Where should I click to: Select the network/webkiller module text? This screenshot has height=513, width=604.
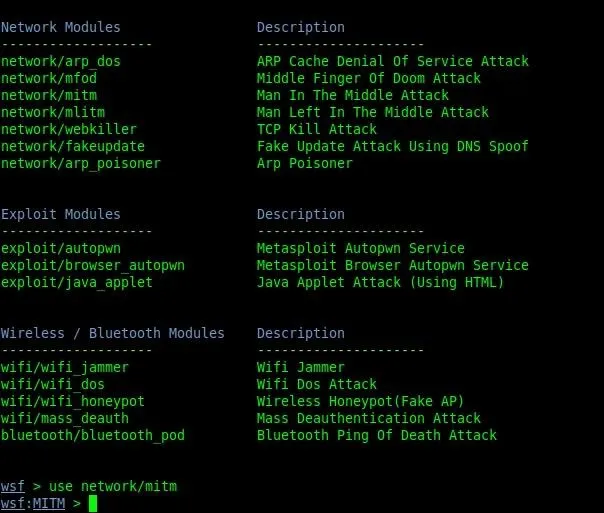click(x=68, y=130)
